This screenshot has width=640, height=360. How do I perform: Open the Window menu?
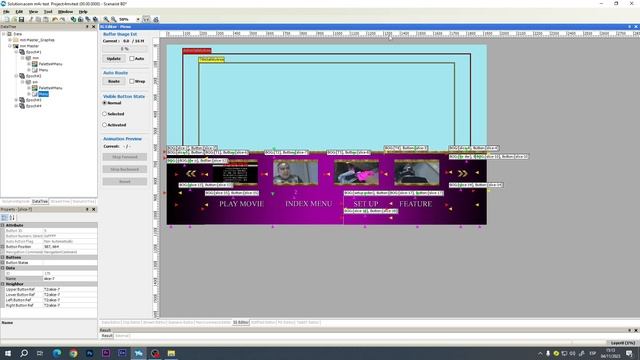[x=65, y=11]
